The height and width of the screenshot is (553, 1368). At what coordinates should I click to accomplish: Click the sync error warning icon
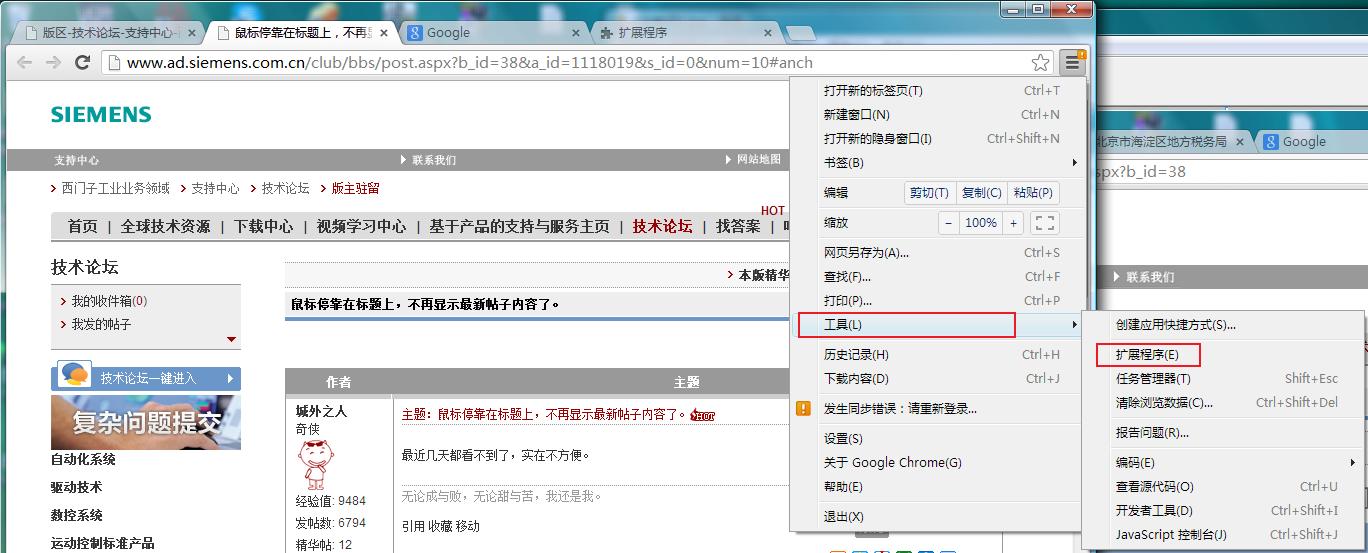803,408
